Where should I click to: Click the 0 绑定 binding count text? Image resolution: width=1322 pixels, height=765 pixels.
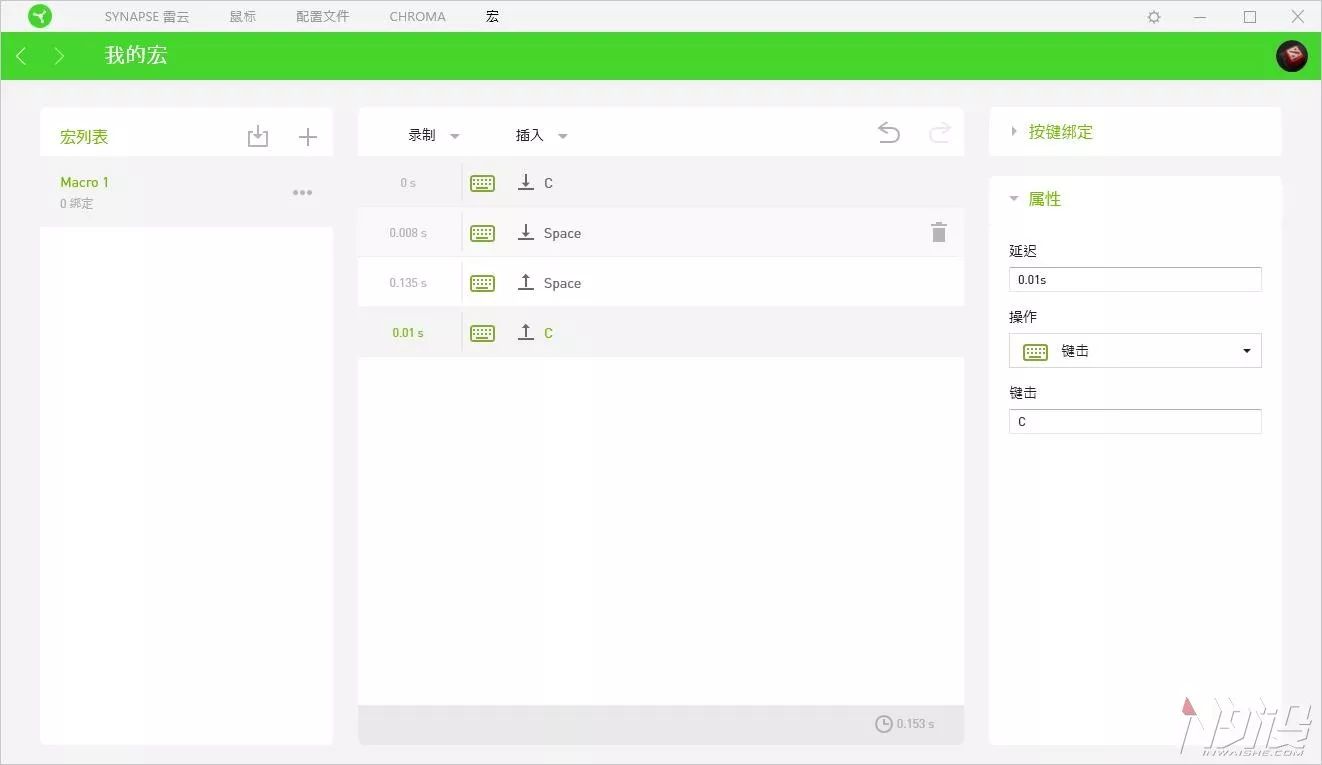(x=77, y=204)
